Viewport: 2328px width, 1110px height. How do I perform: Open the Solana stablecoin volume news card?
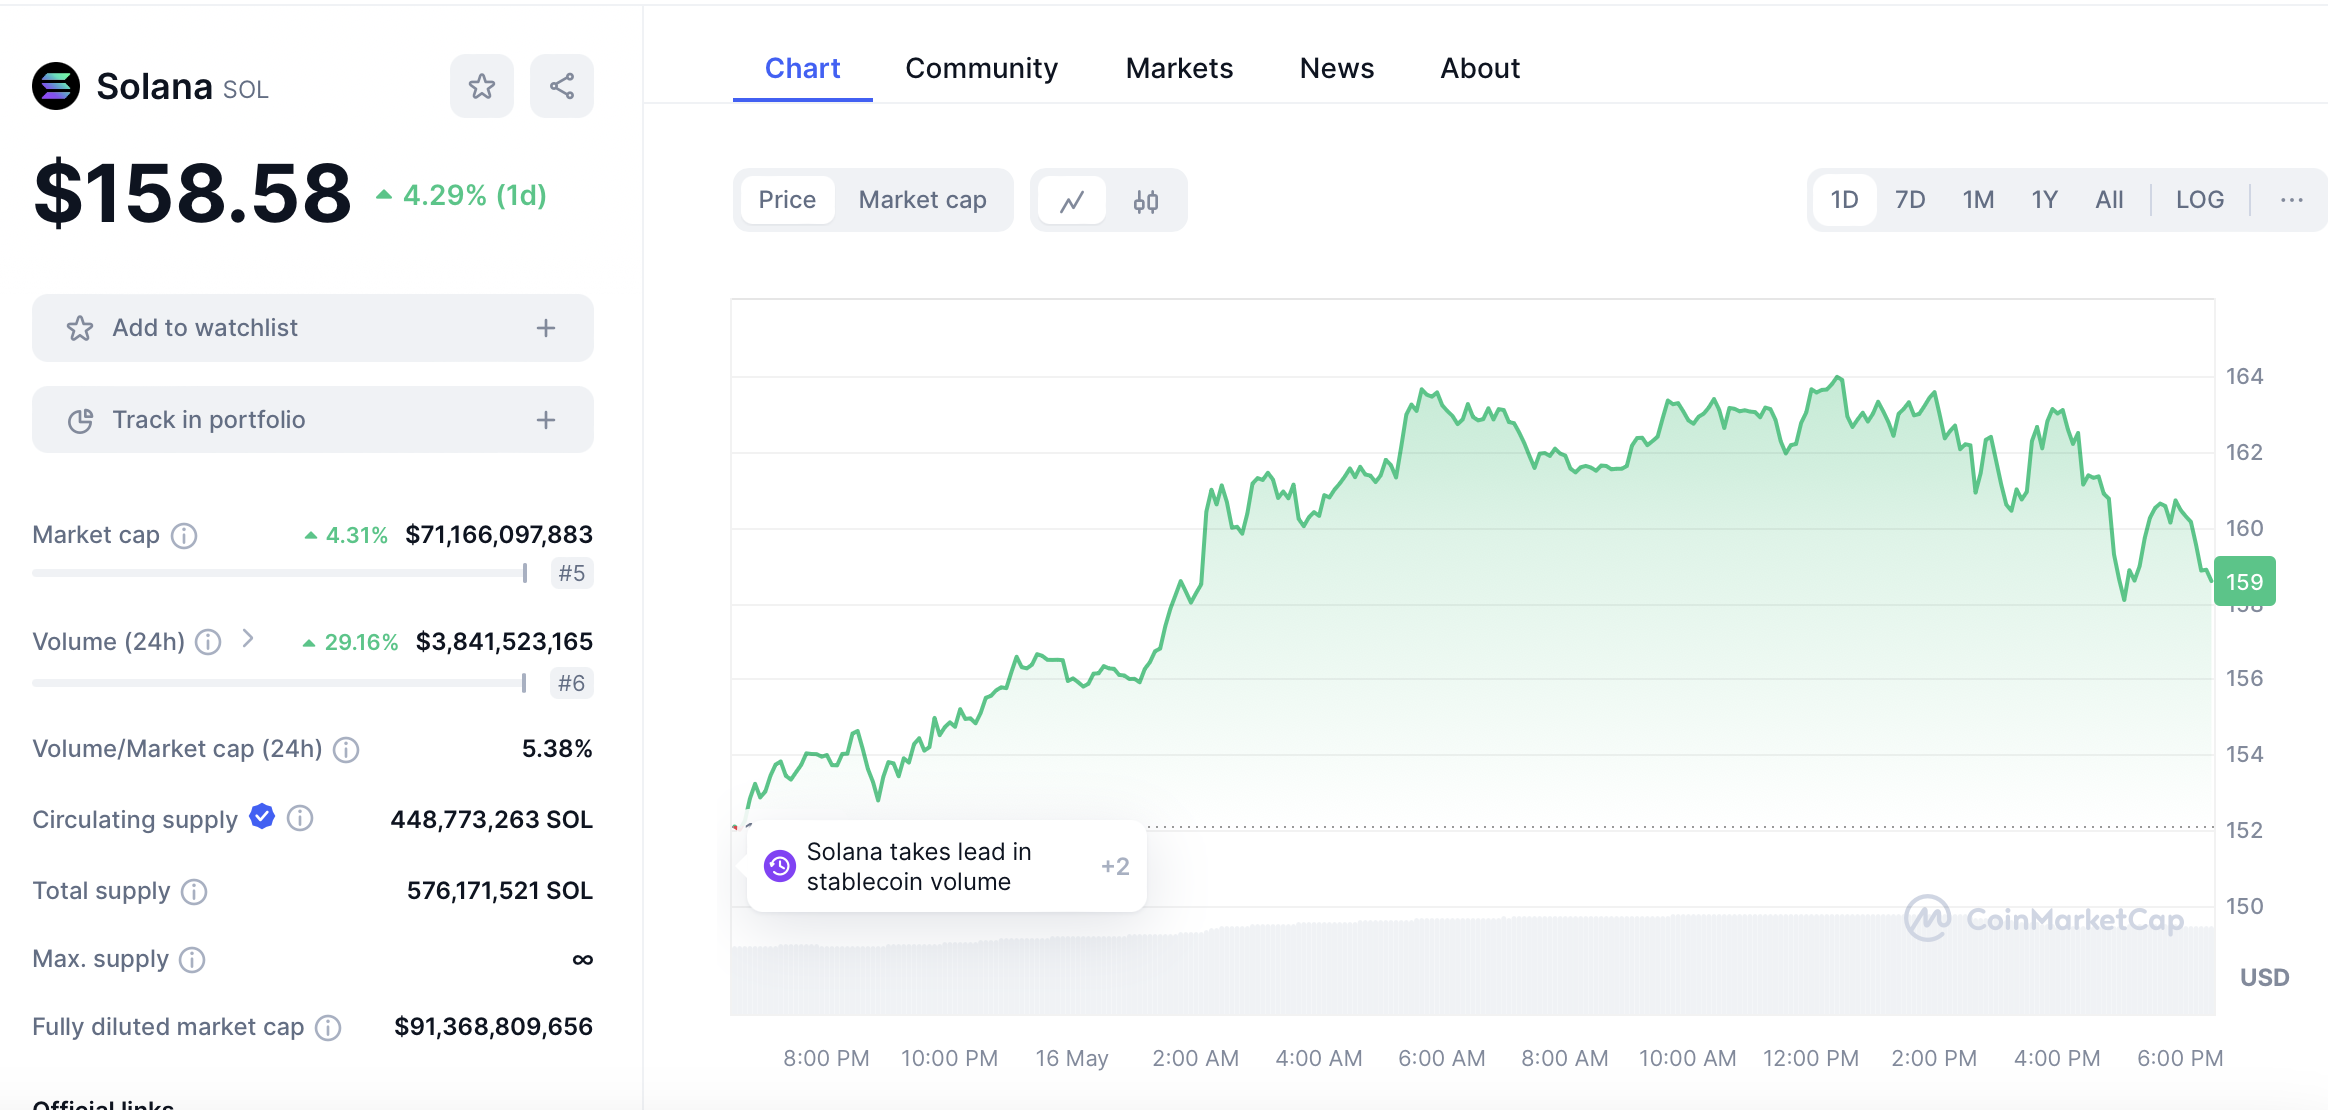[x=918, y=867]
